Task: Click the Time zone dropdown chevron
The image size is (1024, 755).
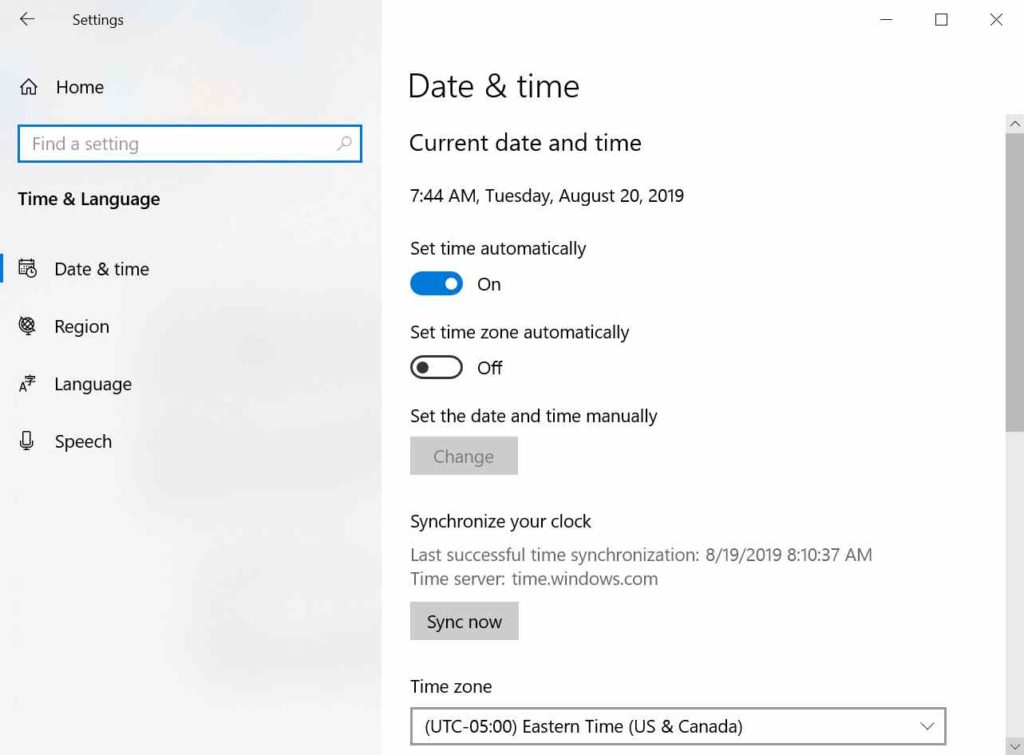Action: click(927, 726)
